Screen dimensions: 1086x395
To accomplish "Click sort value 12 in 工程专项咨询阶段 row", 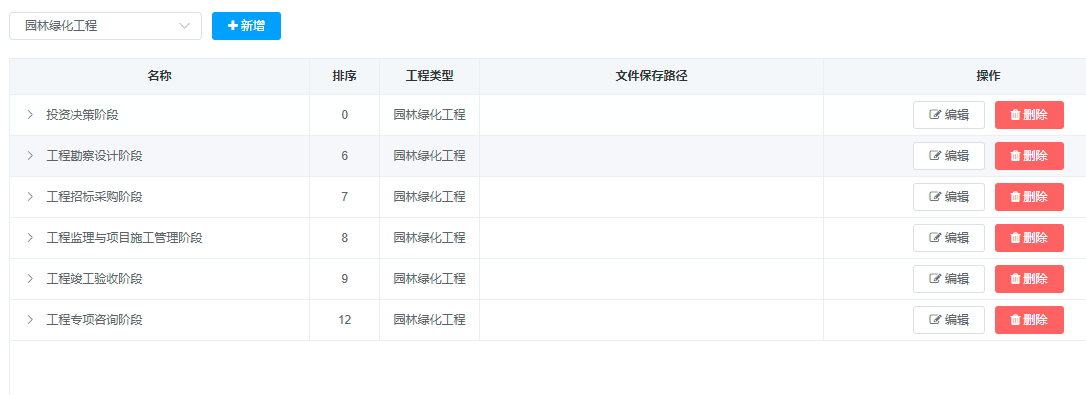I will coord(345,319).
